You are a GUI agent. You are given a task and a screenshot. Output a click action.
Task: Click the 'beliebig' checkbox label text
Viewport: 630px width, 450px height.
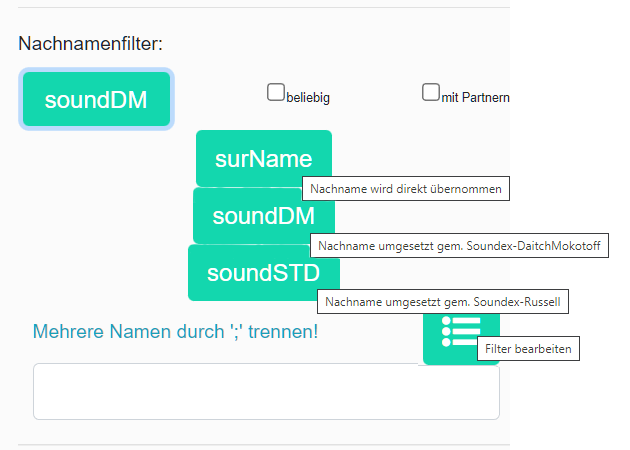click(308, 98)
